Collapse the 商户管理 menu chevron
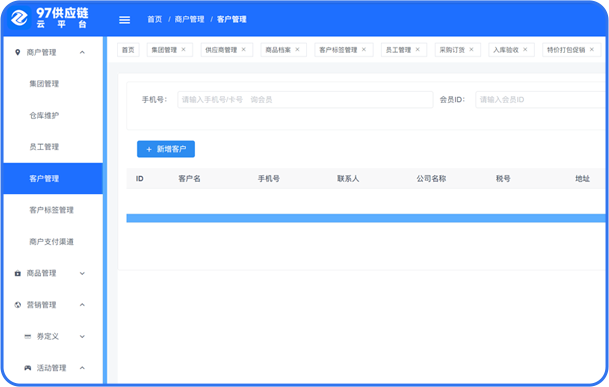 pyautogui.click(x=82, y=52)
